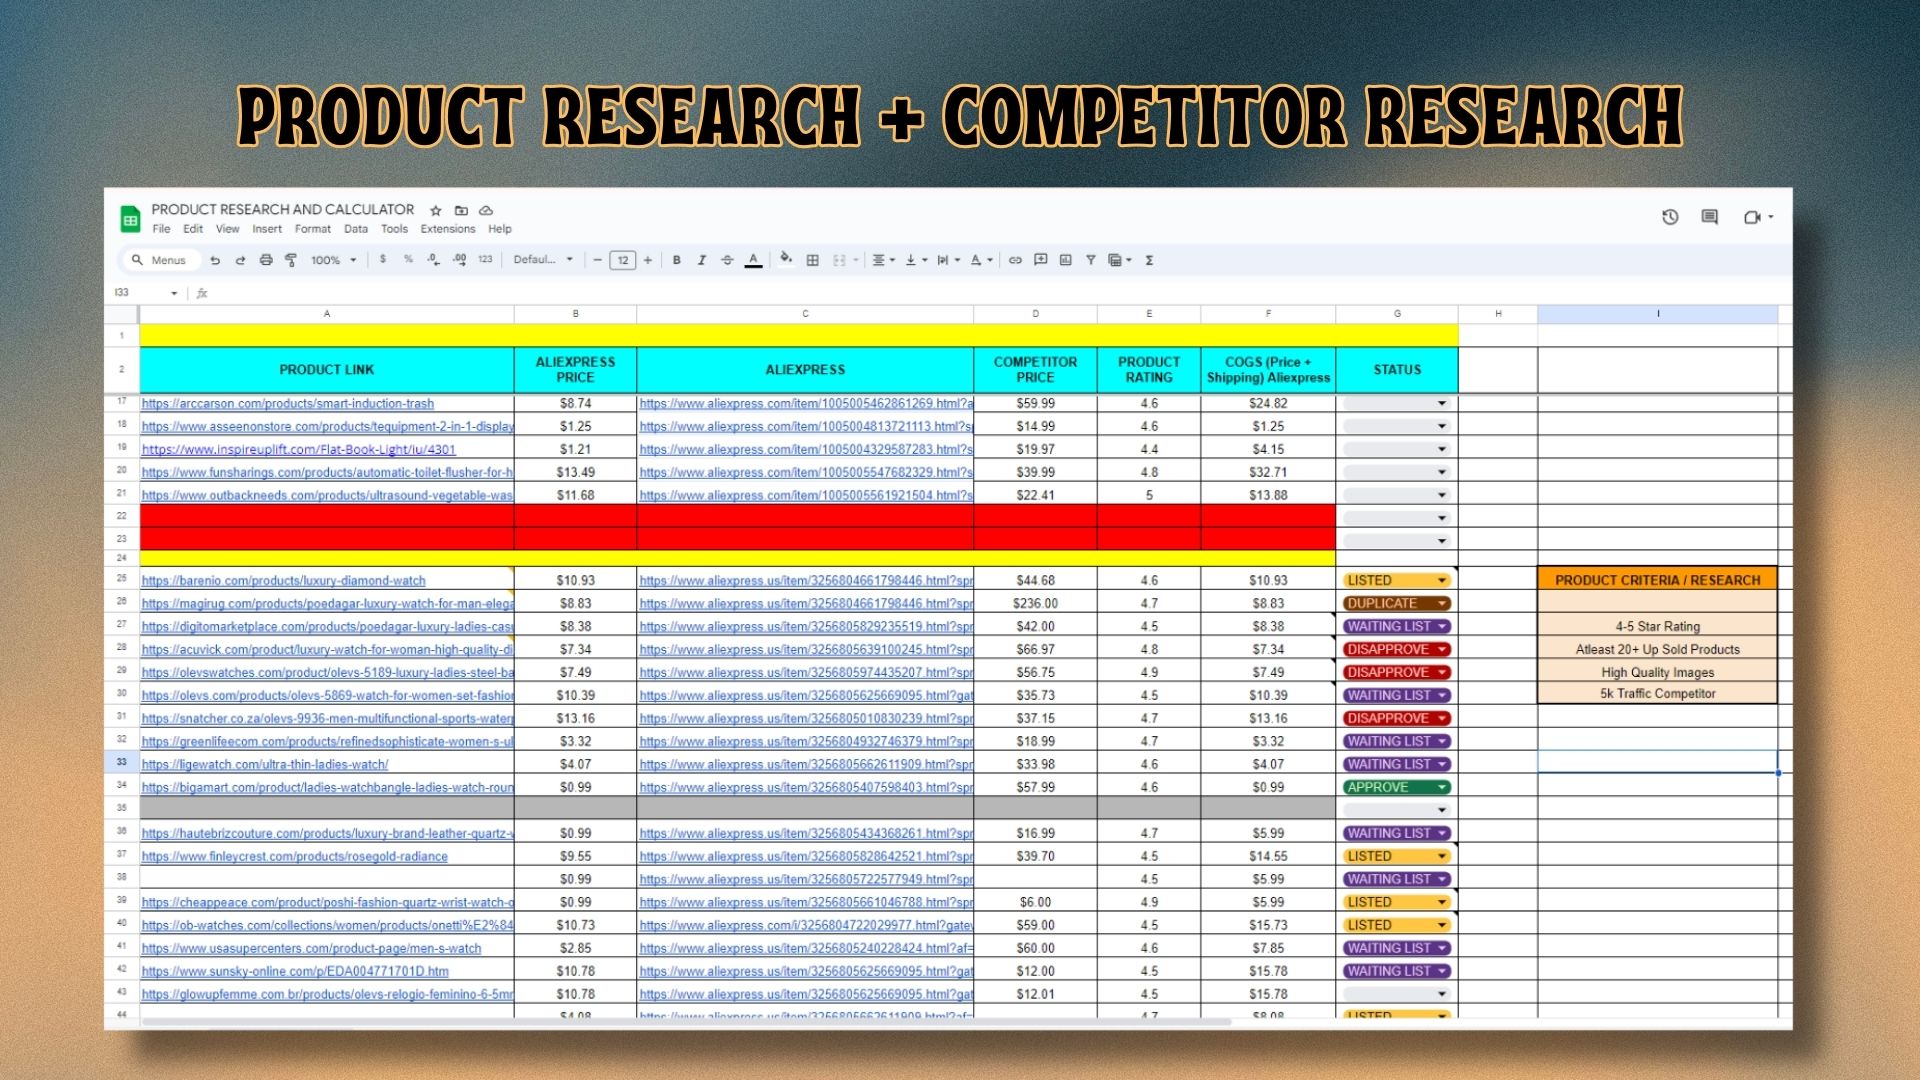Open the Extensions menu

[447, 229]
